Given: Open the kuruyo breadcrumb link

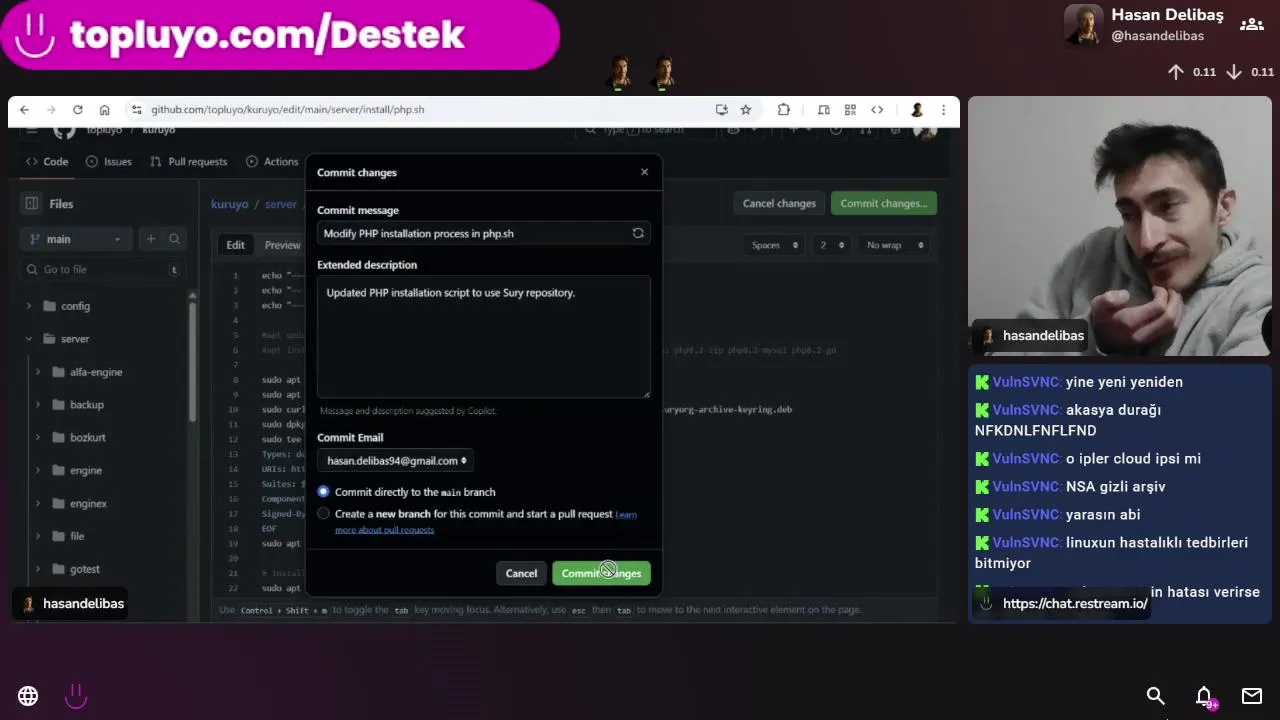Looking at the screenshot, I should point(229,204).
